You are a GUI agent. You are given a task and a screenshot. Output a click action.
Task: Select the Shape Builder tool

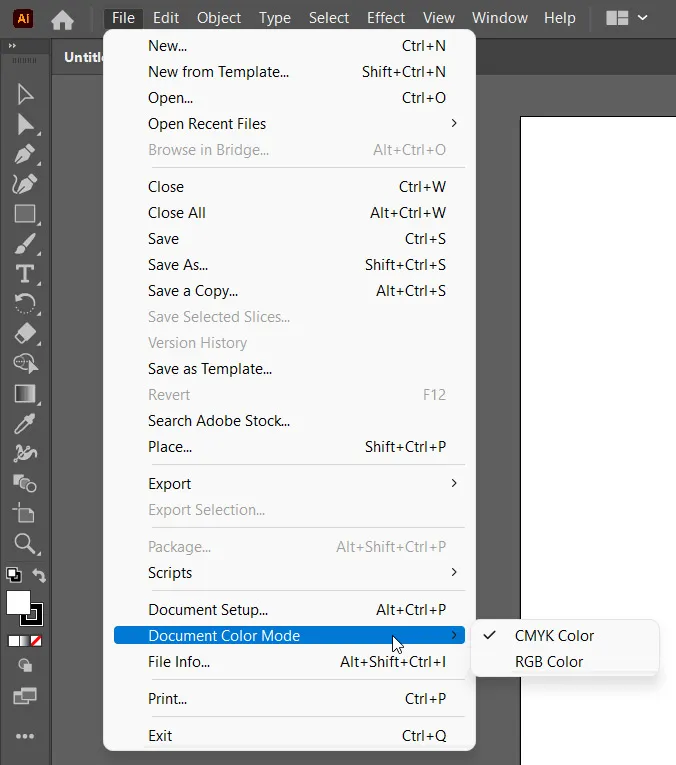point(25,363)
